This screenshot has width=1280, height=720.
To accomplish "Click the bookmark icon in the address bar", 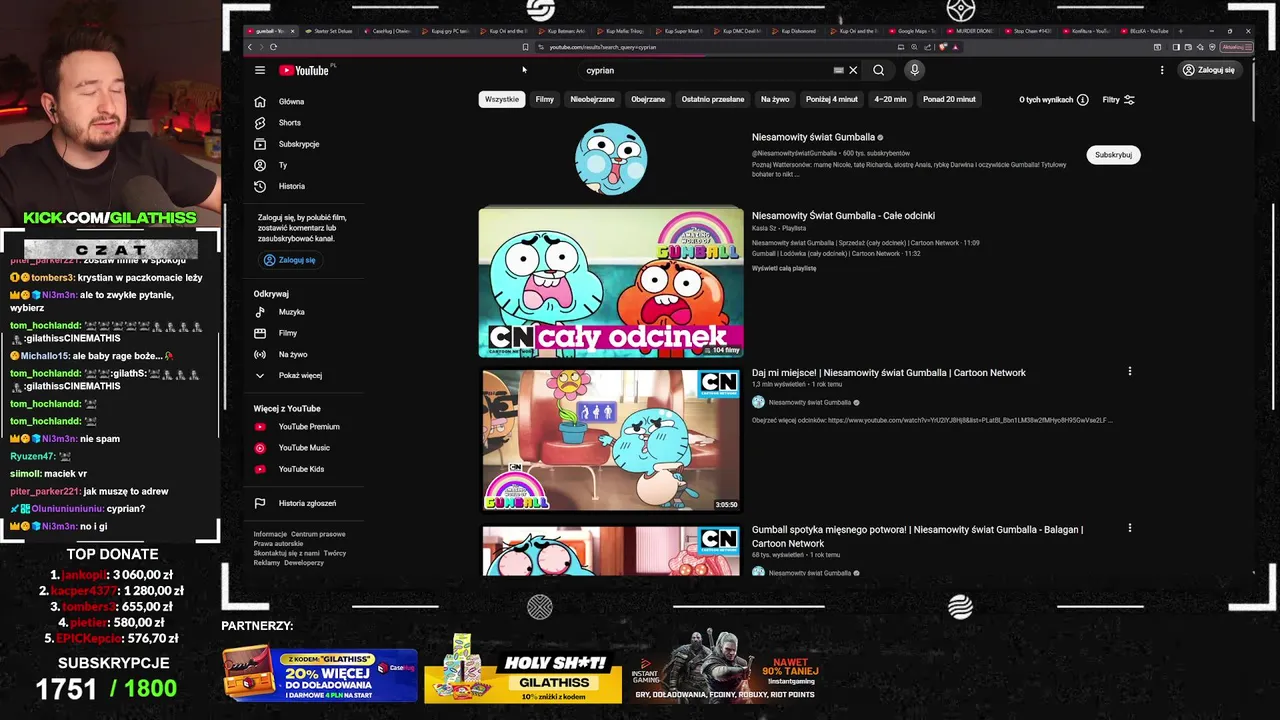I will pos(525,47).
